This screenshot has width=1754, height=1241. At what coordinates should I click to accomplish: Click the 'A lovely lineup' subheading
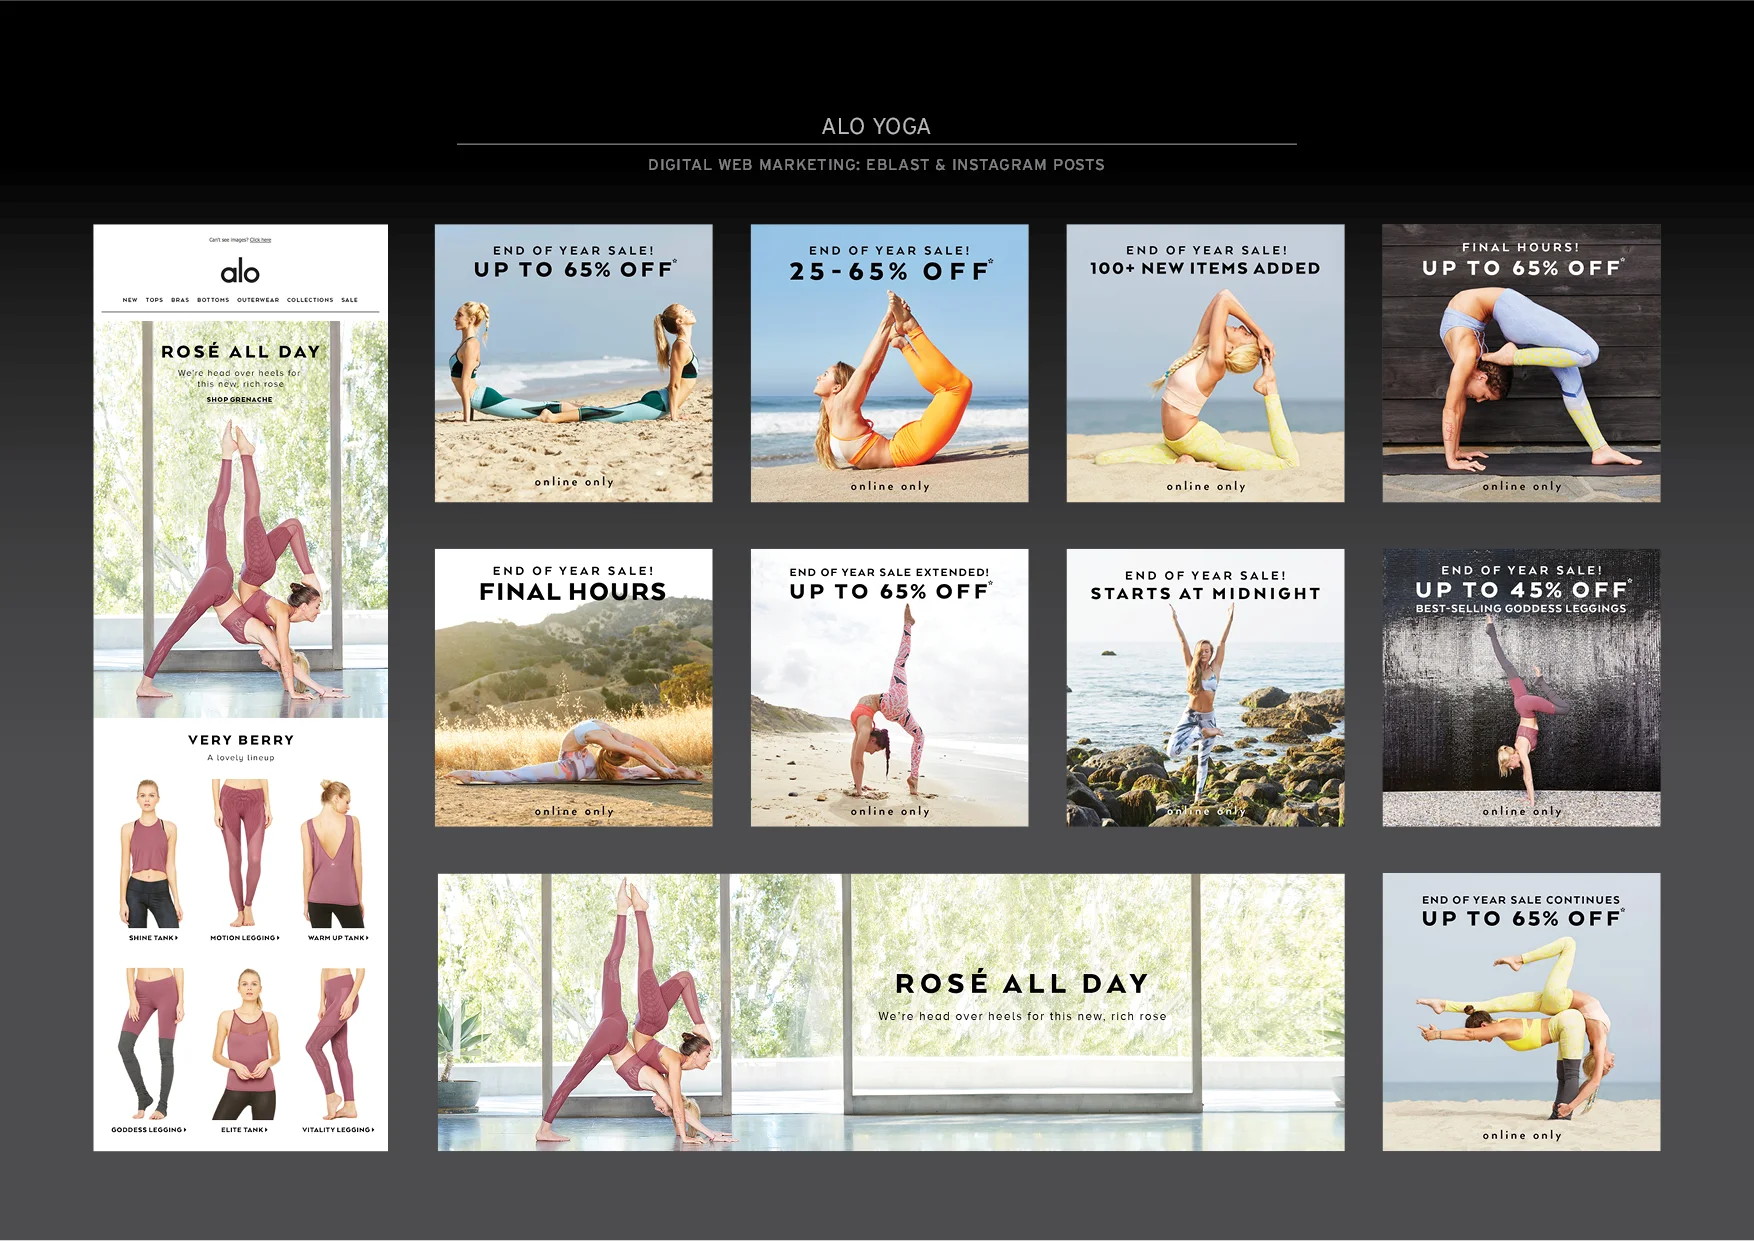click(241, 758)
